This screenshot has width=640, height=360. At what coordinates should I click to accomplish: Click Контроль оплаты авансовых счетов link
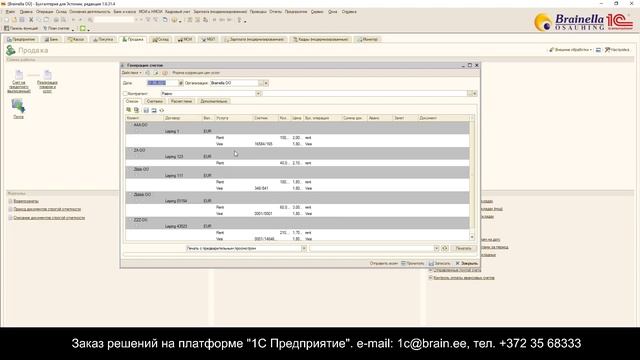coord(464,278)
